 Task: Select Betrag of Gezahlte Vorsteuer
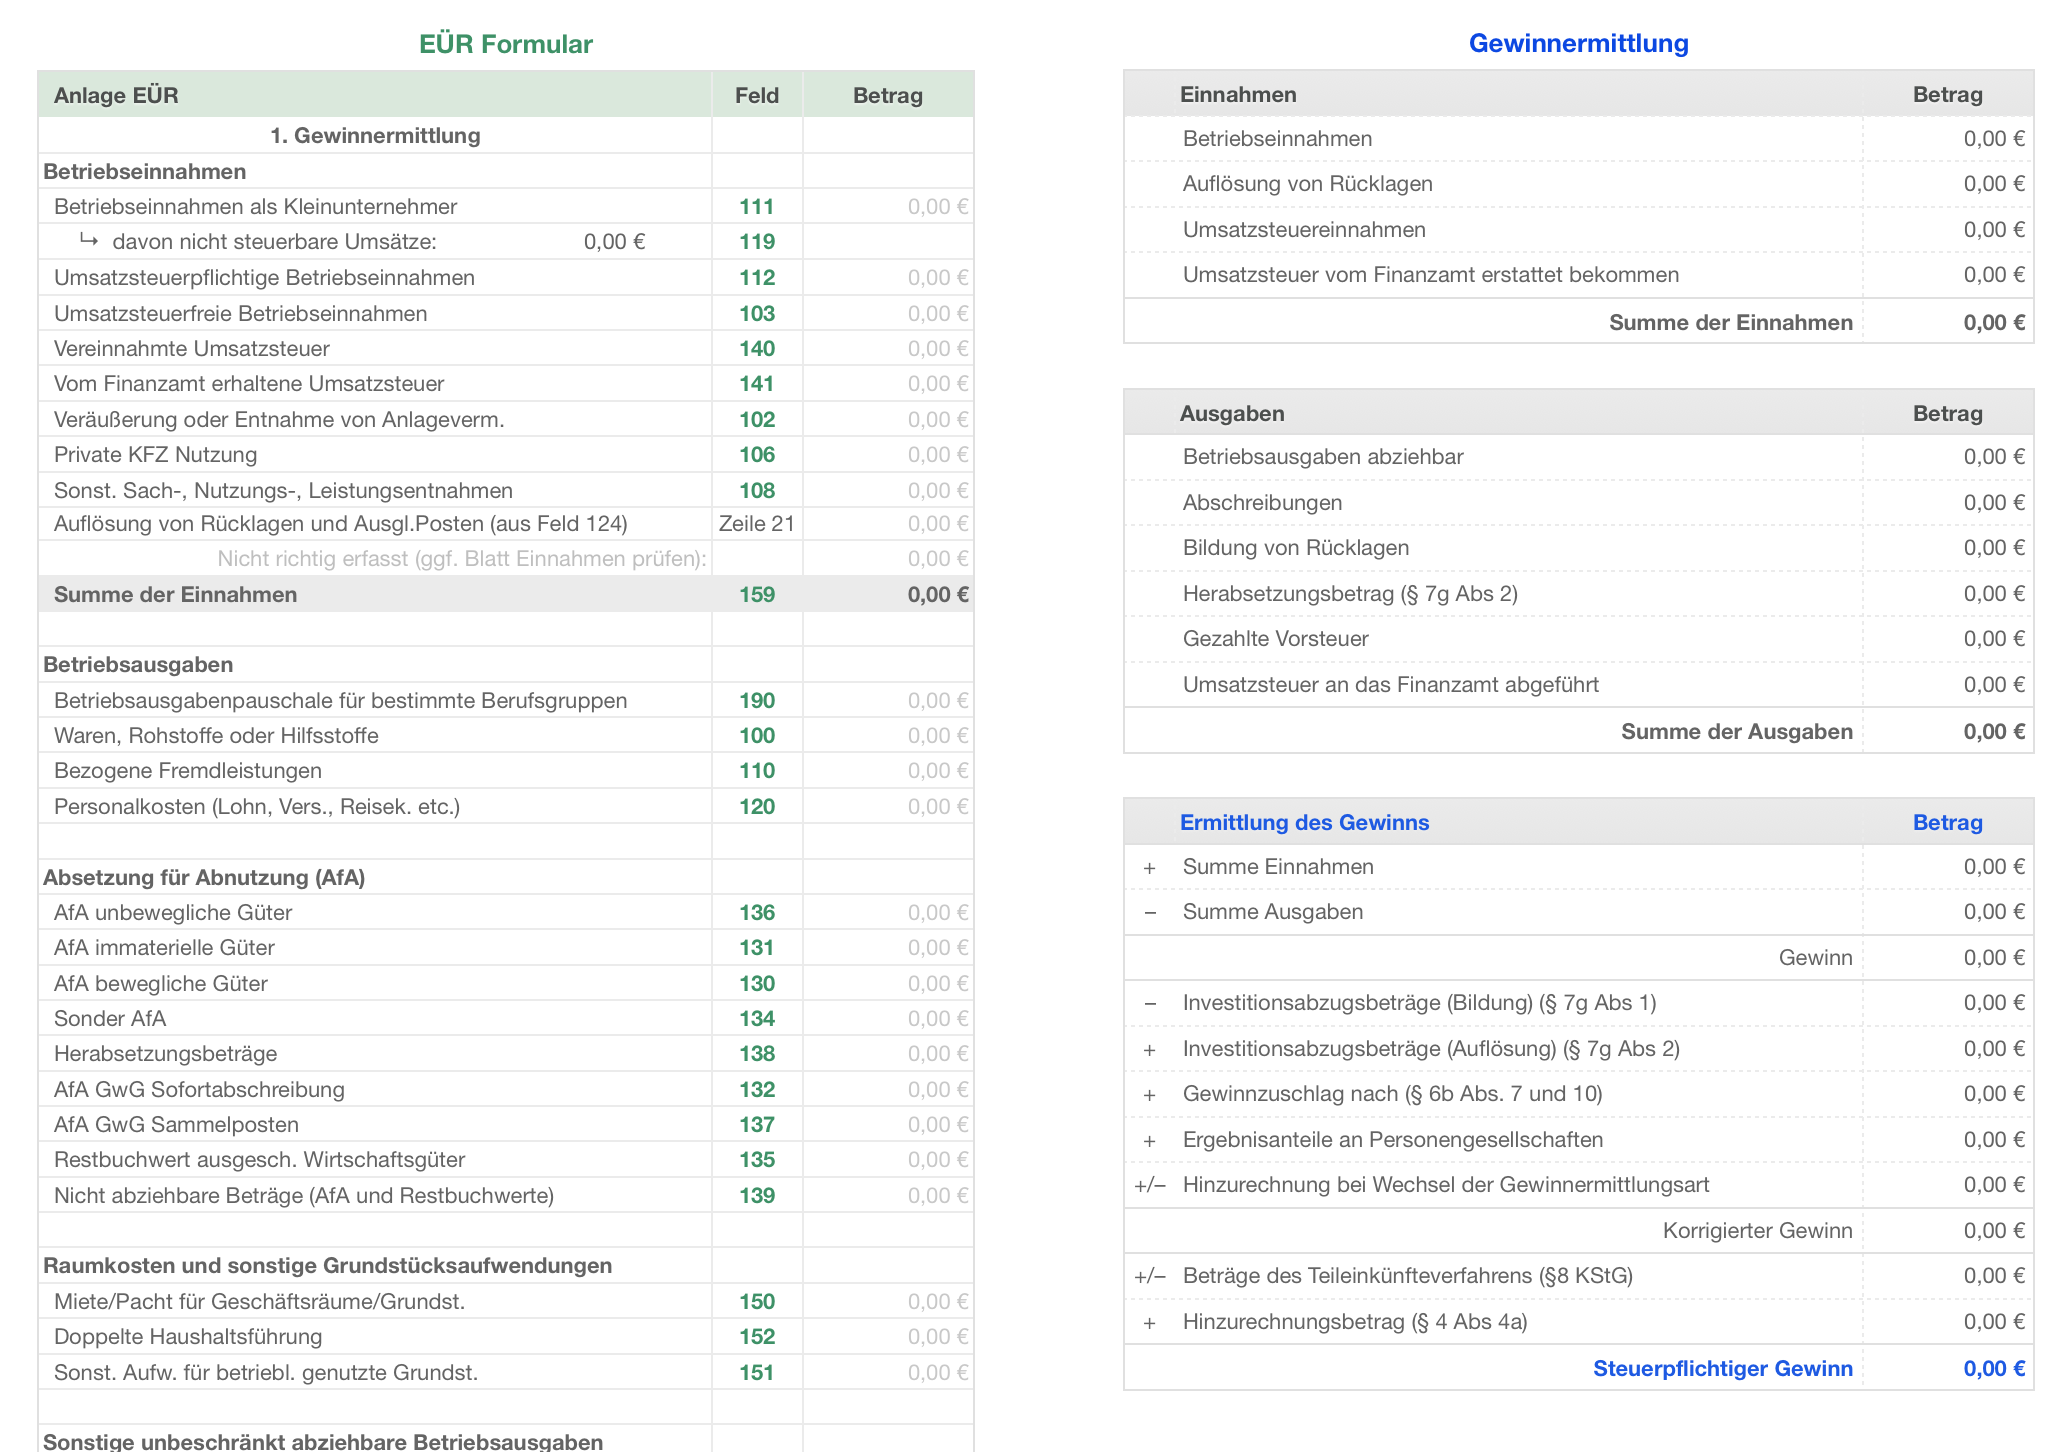point(1993,639)
